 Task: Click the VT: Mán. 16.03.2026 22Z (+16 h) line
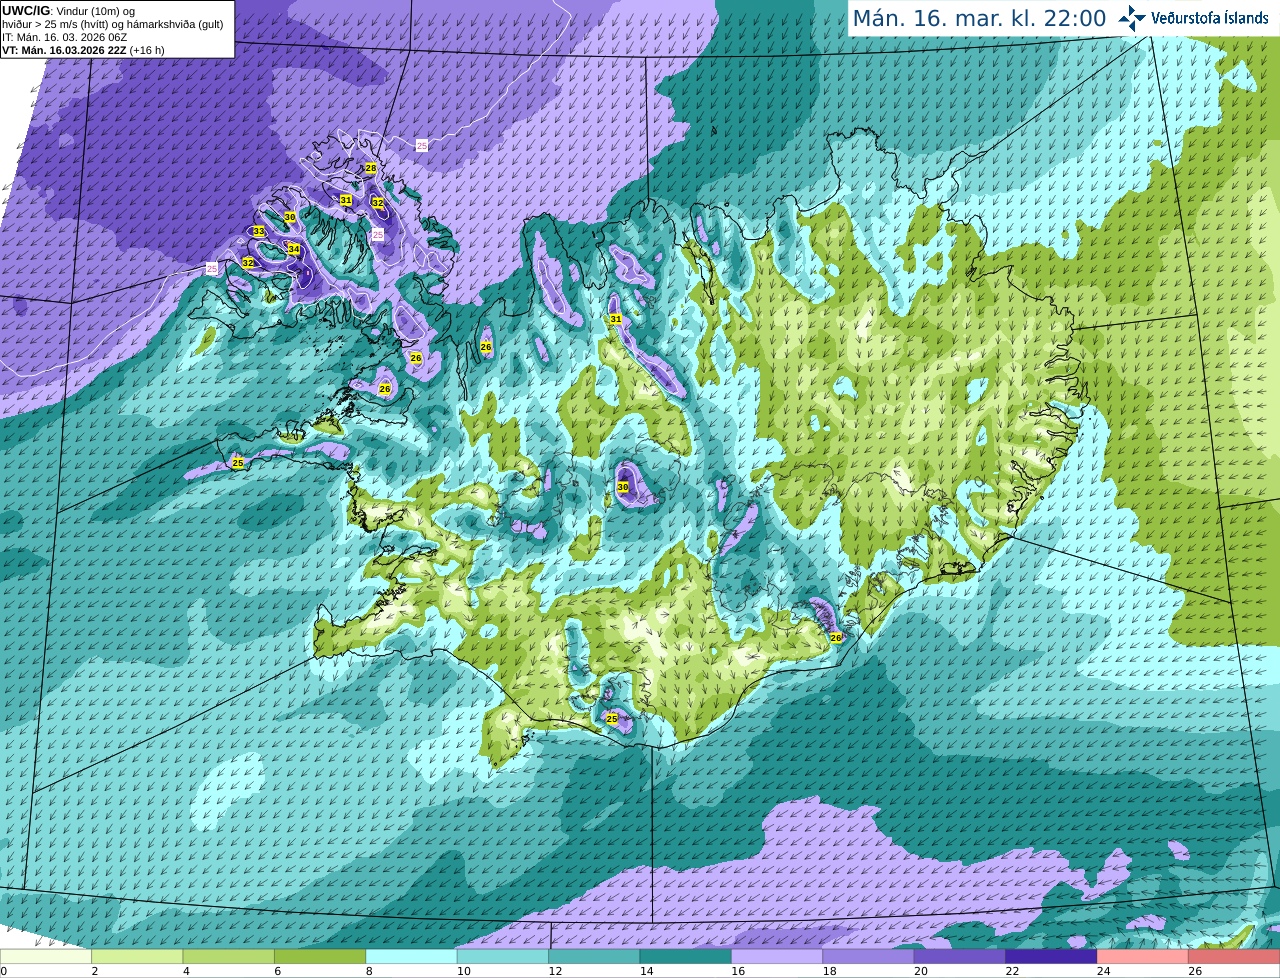coord(83,50)
